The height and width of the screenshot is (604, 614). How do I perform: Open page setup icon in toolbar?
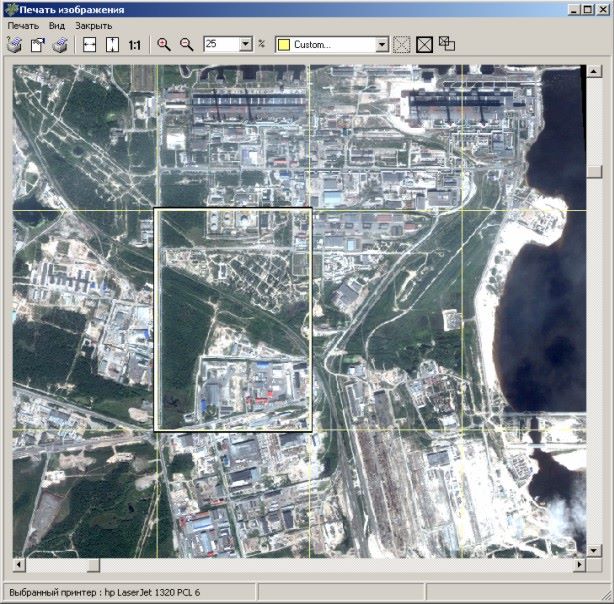click(x=38, y=45)
